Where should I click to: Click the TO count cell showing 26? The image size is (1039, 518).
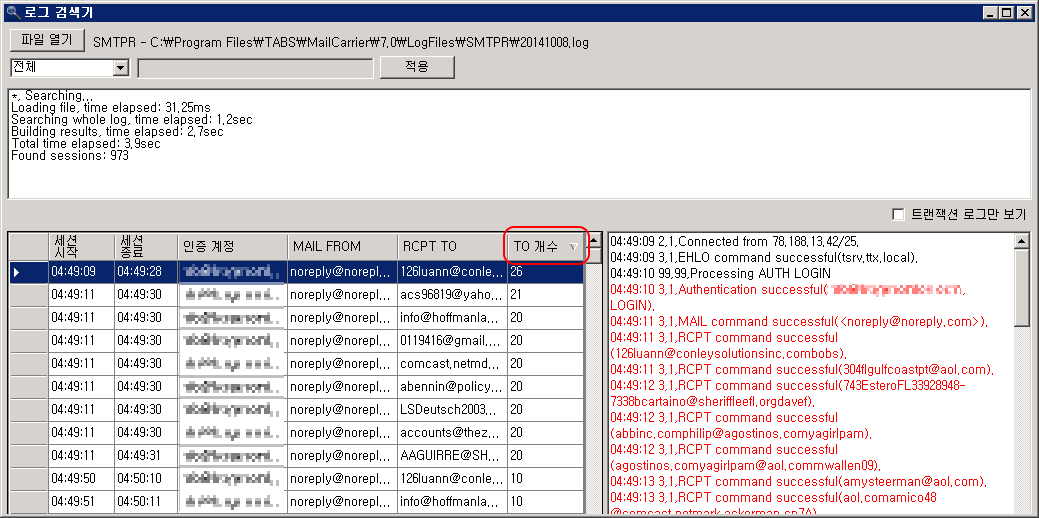[x=546, y=272]
